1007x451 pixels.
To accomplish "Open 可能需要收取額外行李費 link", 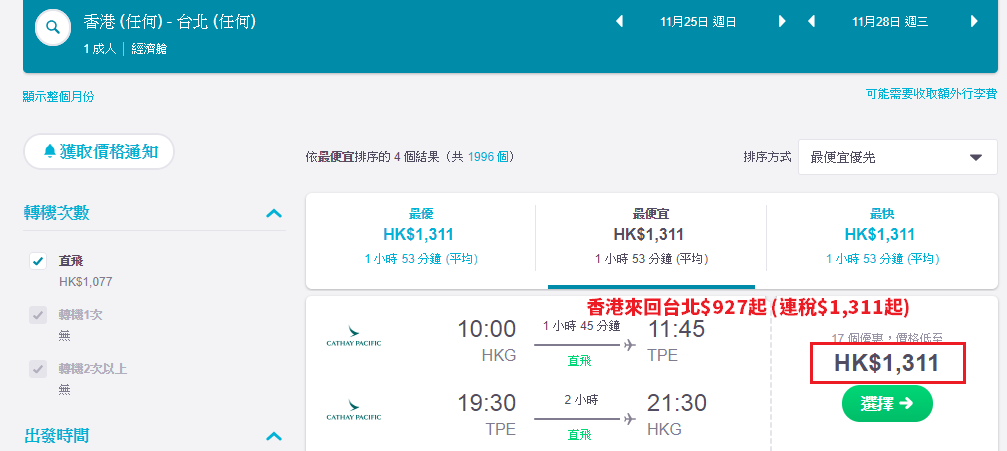I will pos(931,94).
